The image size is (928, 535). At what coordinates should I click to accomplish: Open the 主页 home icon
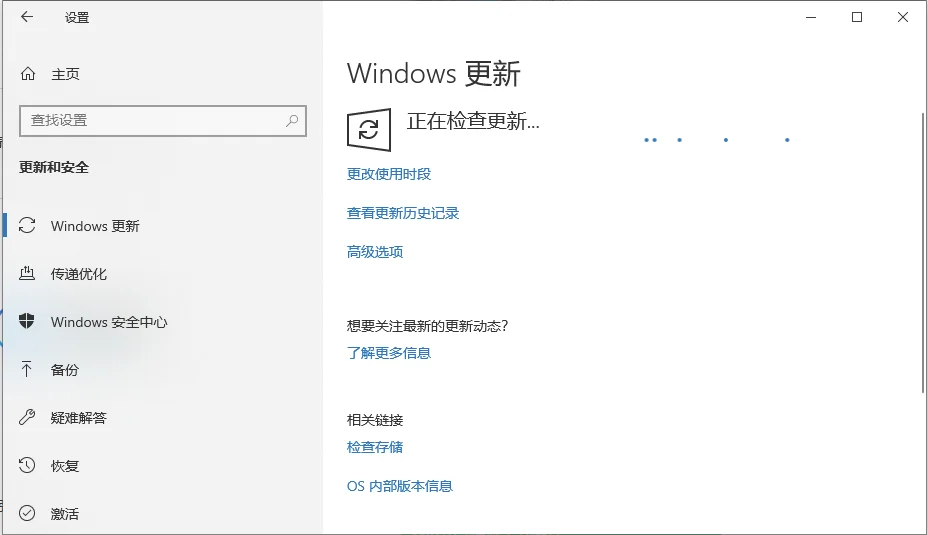(x=28, y=74)
